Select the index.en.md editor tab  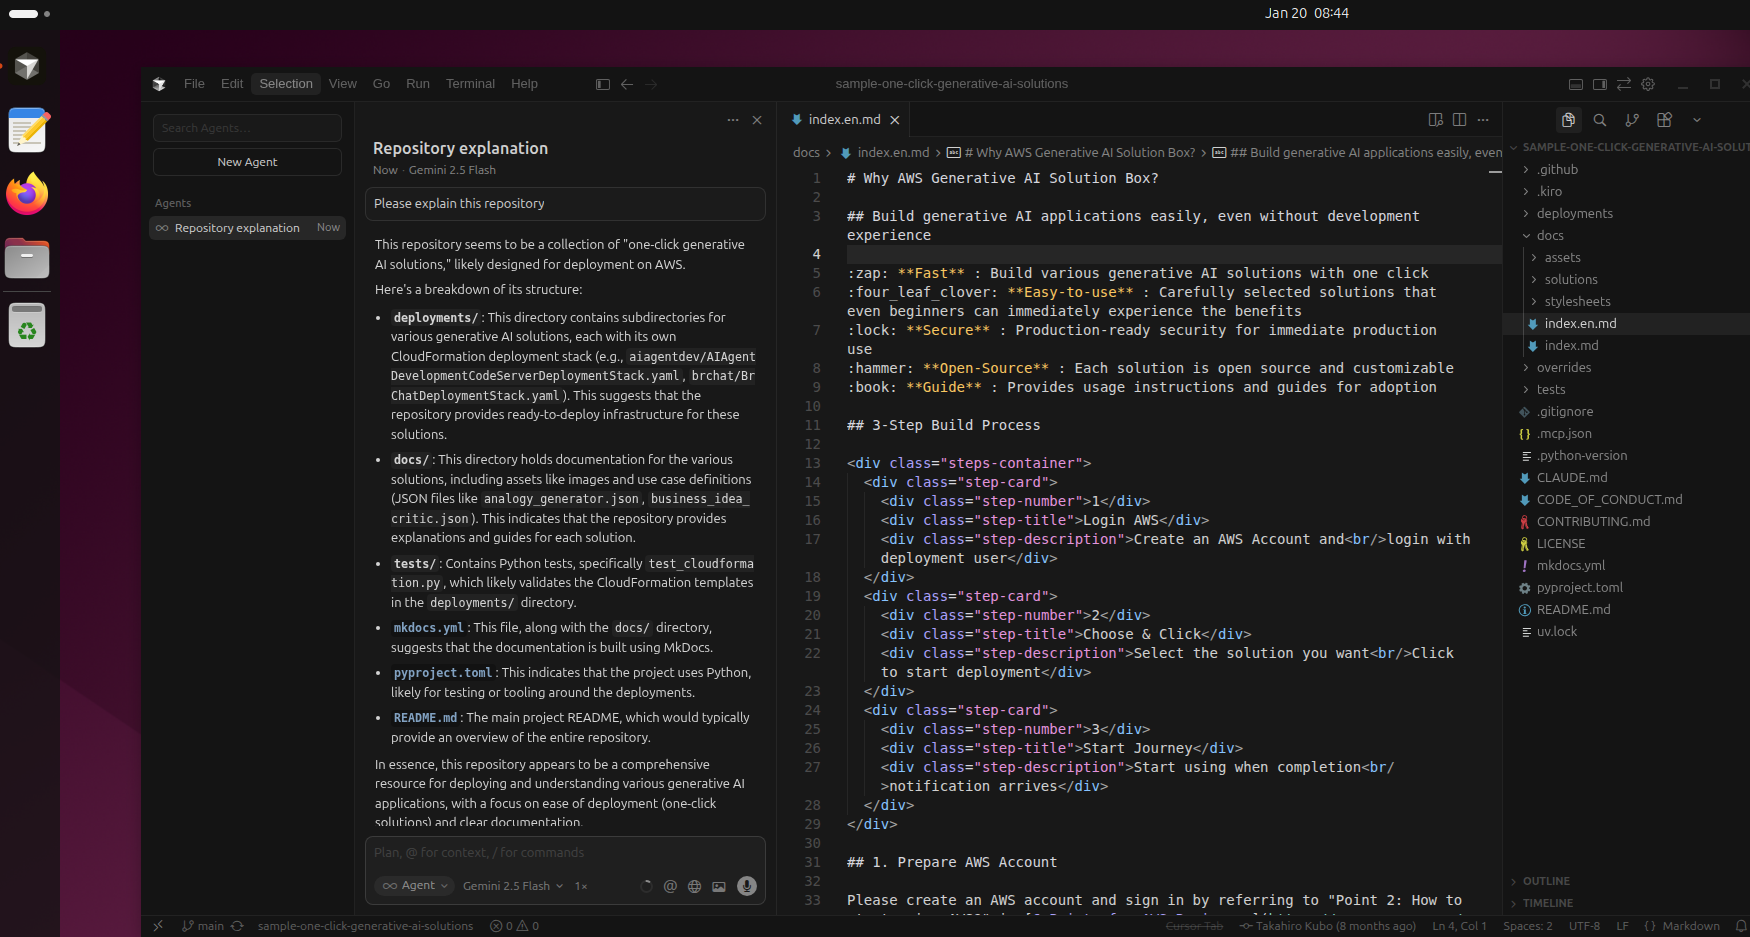[x=843, y=120]
